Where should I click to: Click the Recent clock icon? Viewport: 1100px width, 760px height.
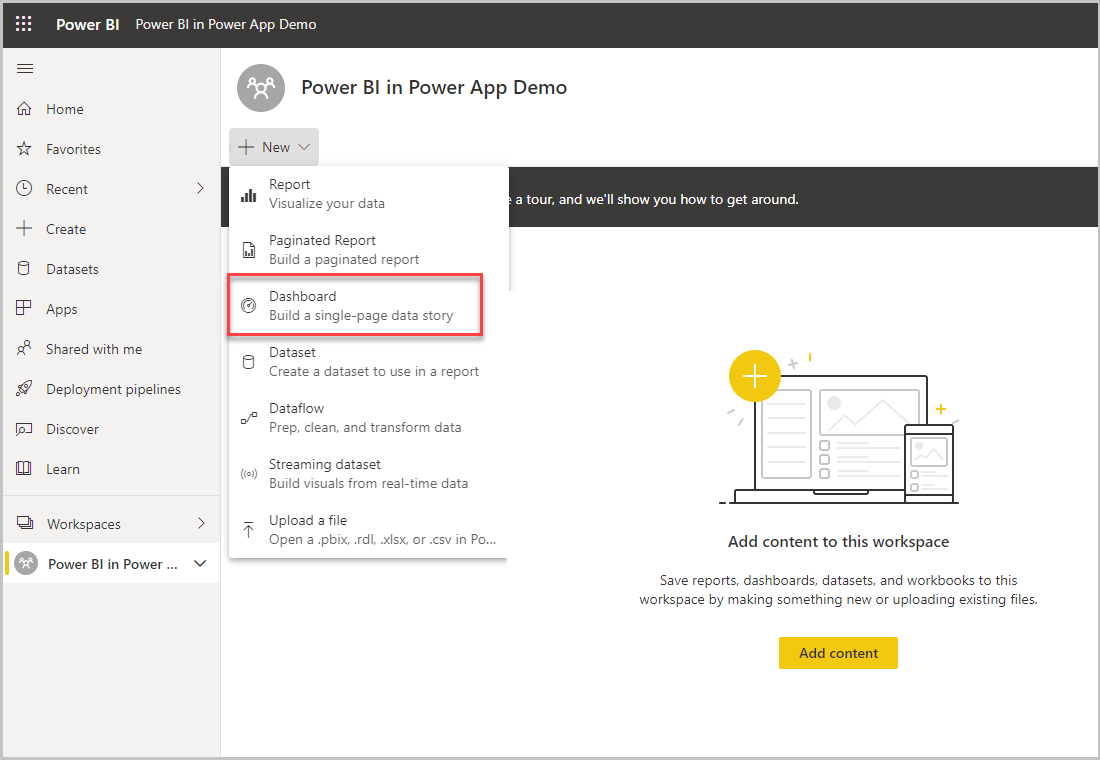pyautogui.click(x=24, y=189)
